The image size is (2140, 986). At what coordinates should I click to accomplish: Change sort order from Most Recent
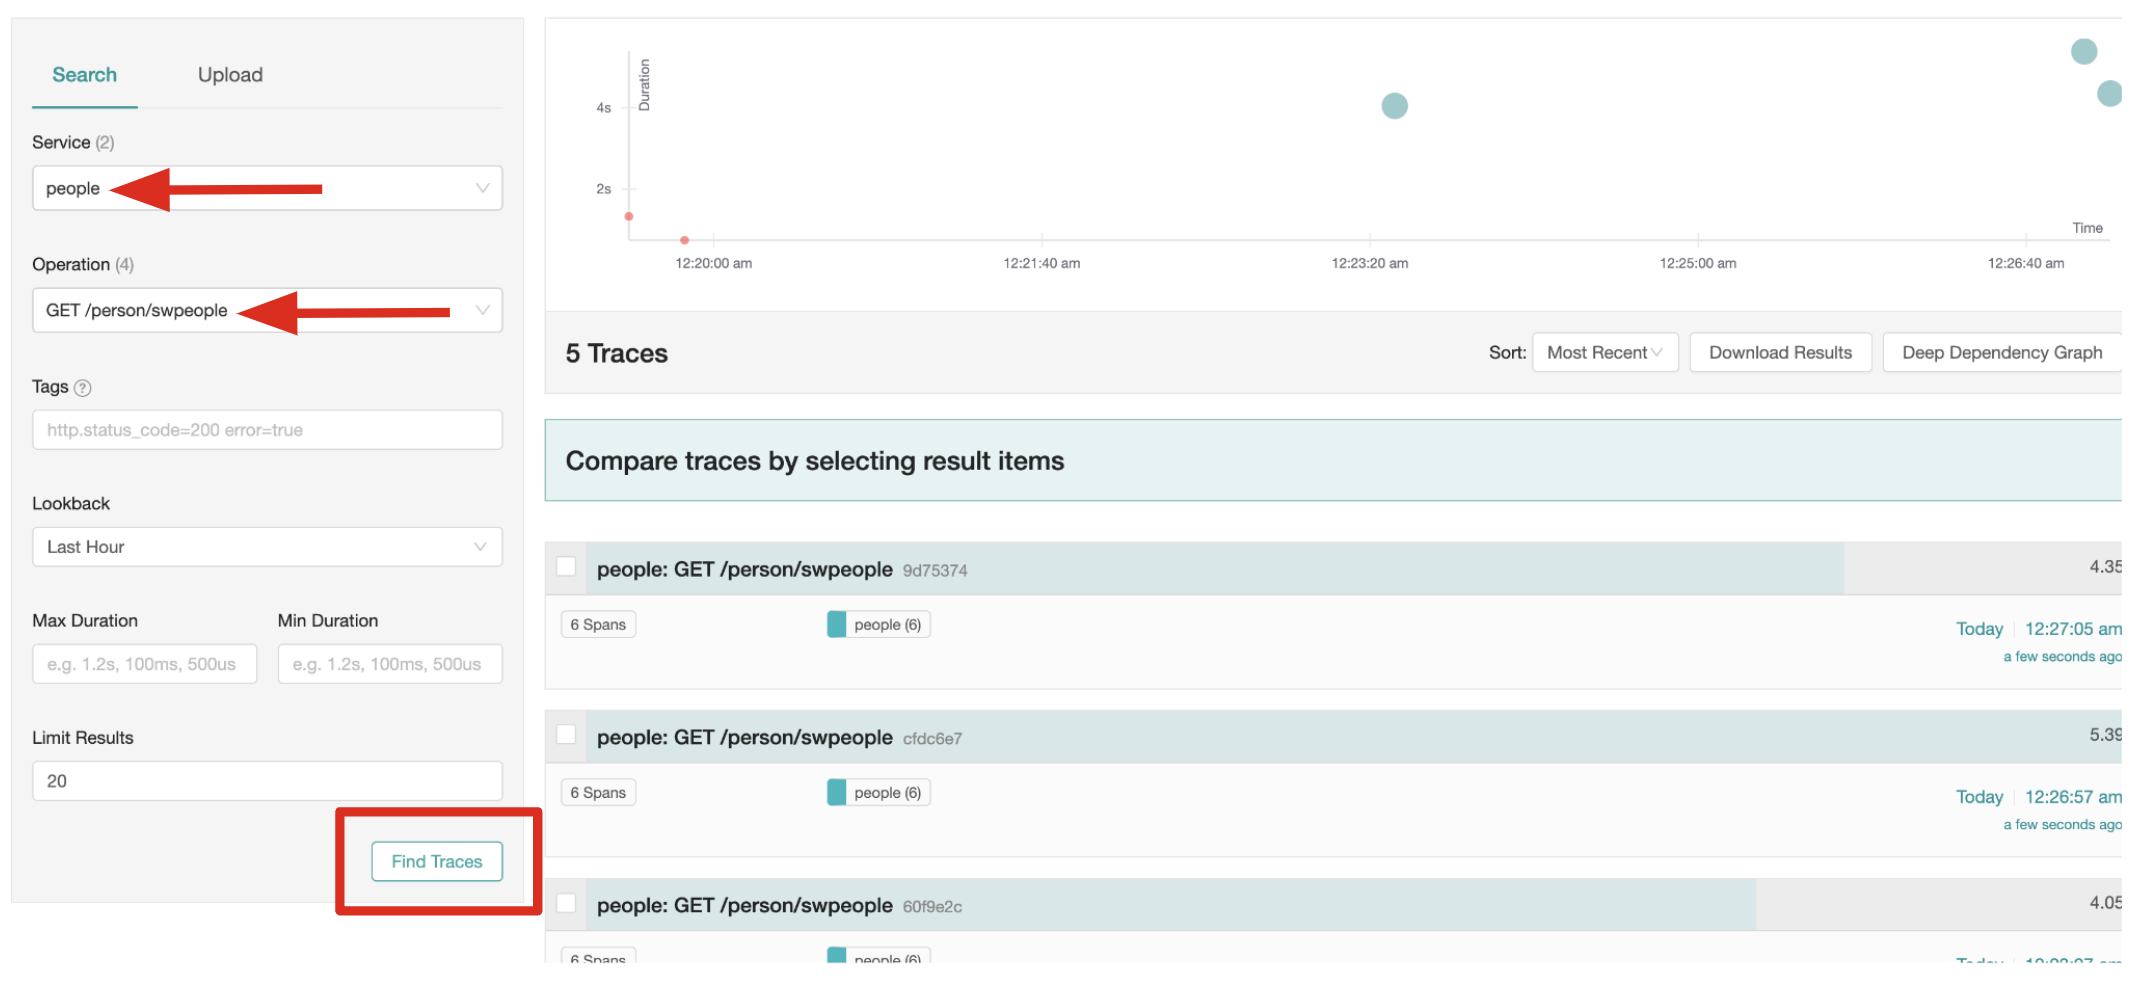[1604, 353]
